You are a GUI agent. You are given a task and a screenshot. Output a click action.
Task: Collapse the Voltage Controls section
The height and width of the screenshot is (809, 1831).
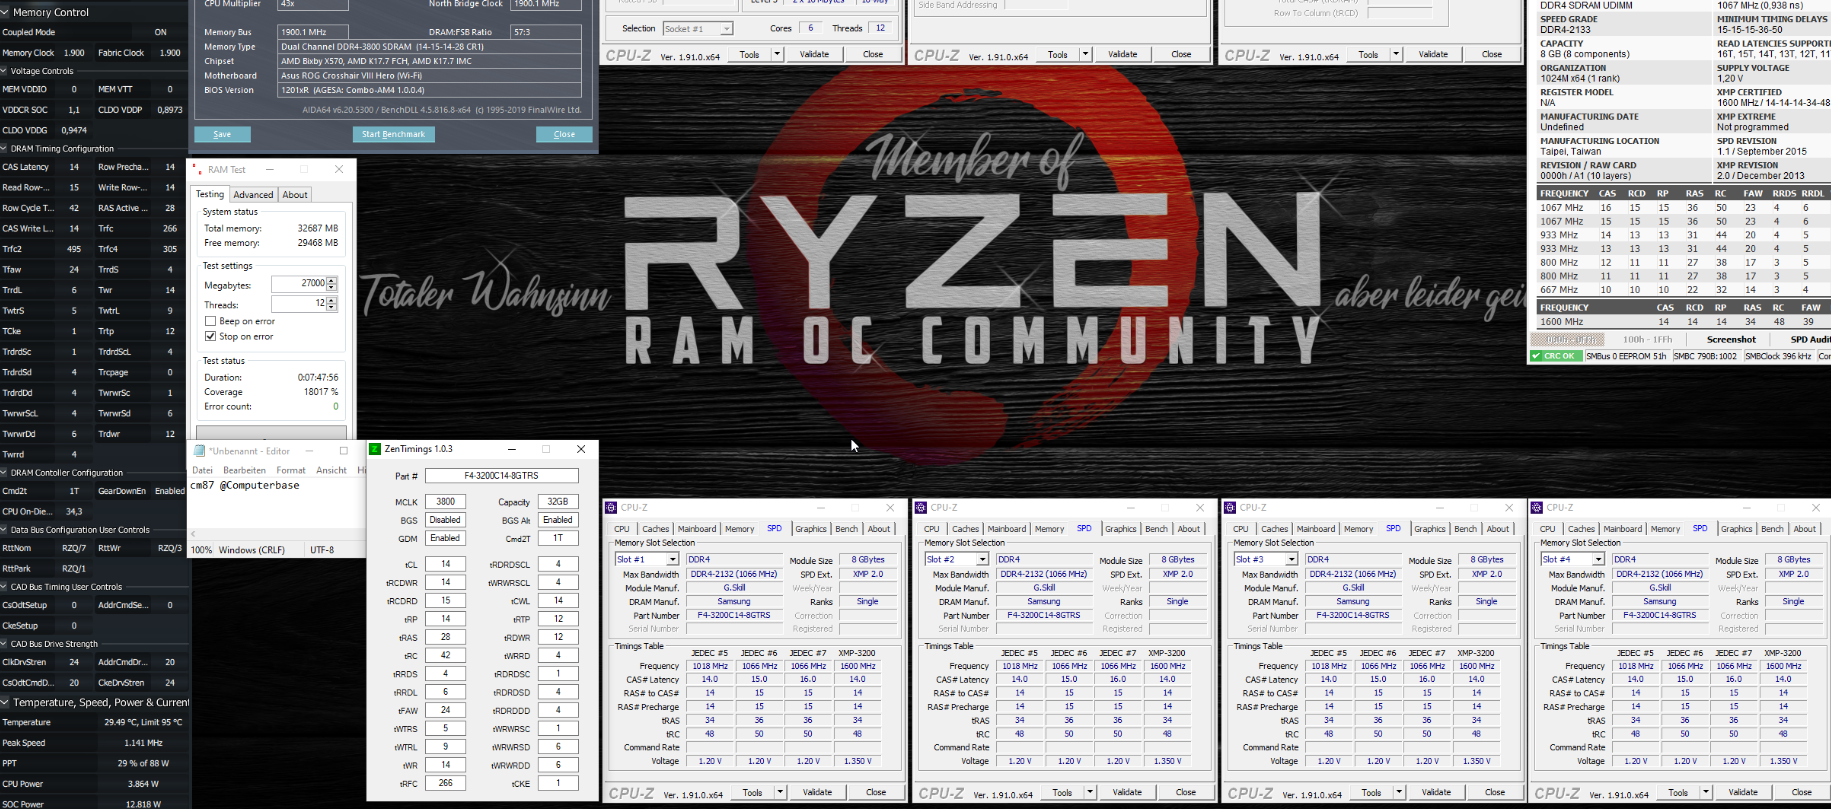pos(5,71)
